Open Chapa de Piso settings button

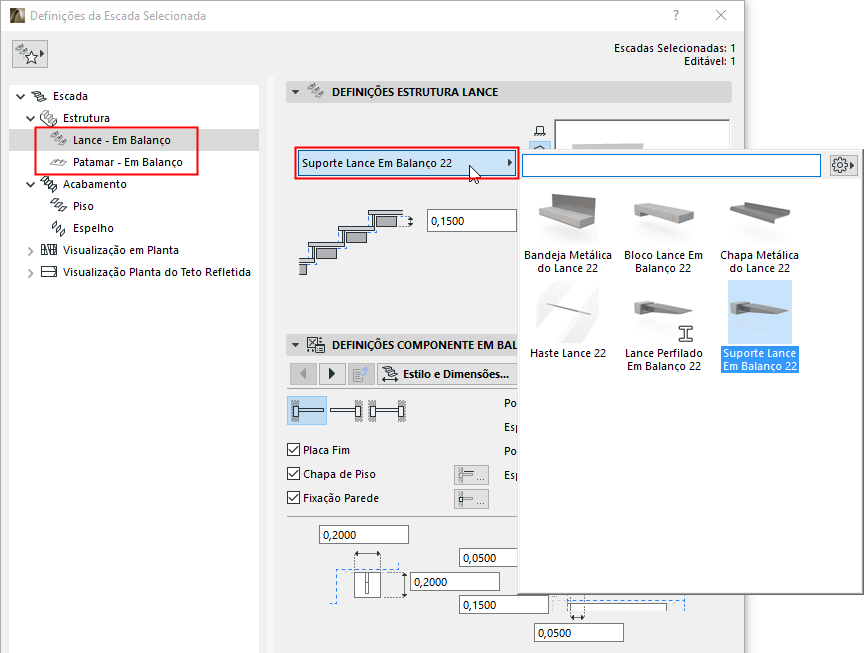coord(471,474)
